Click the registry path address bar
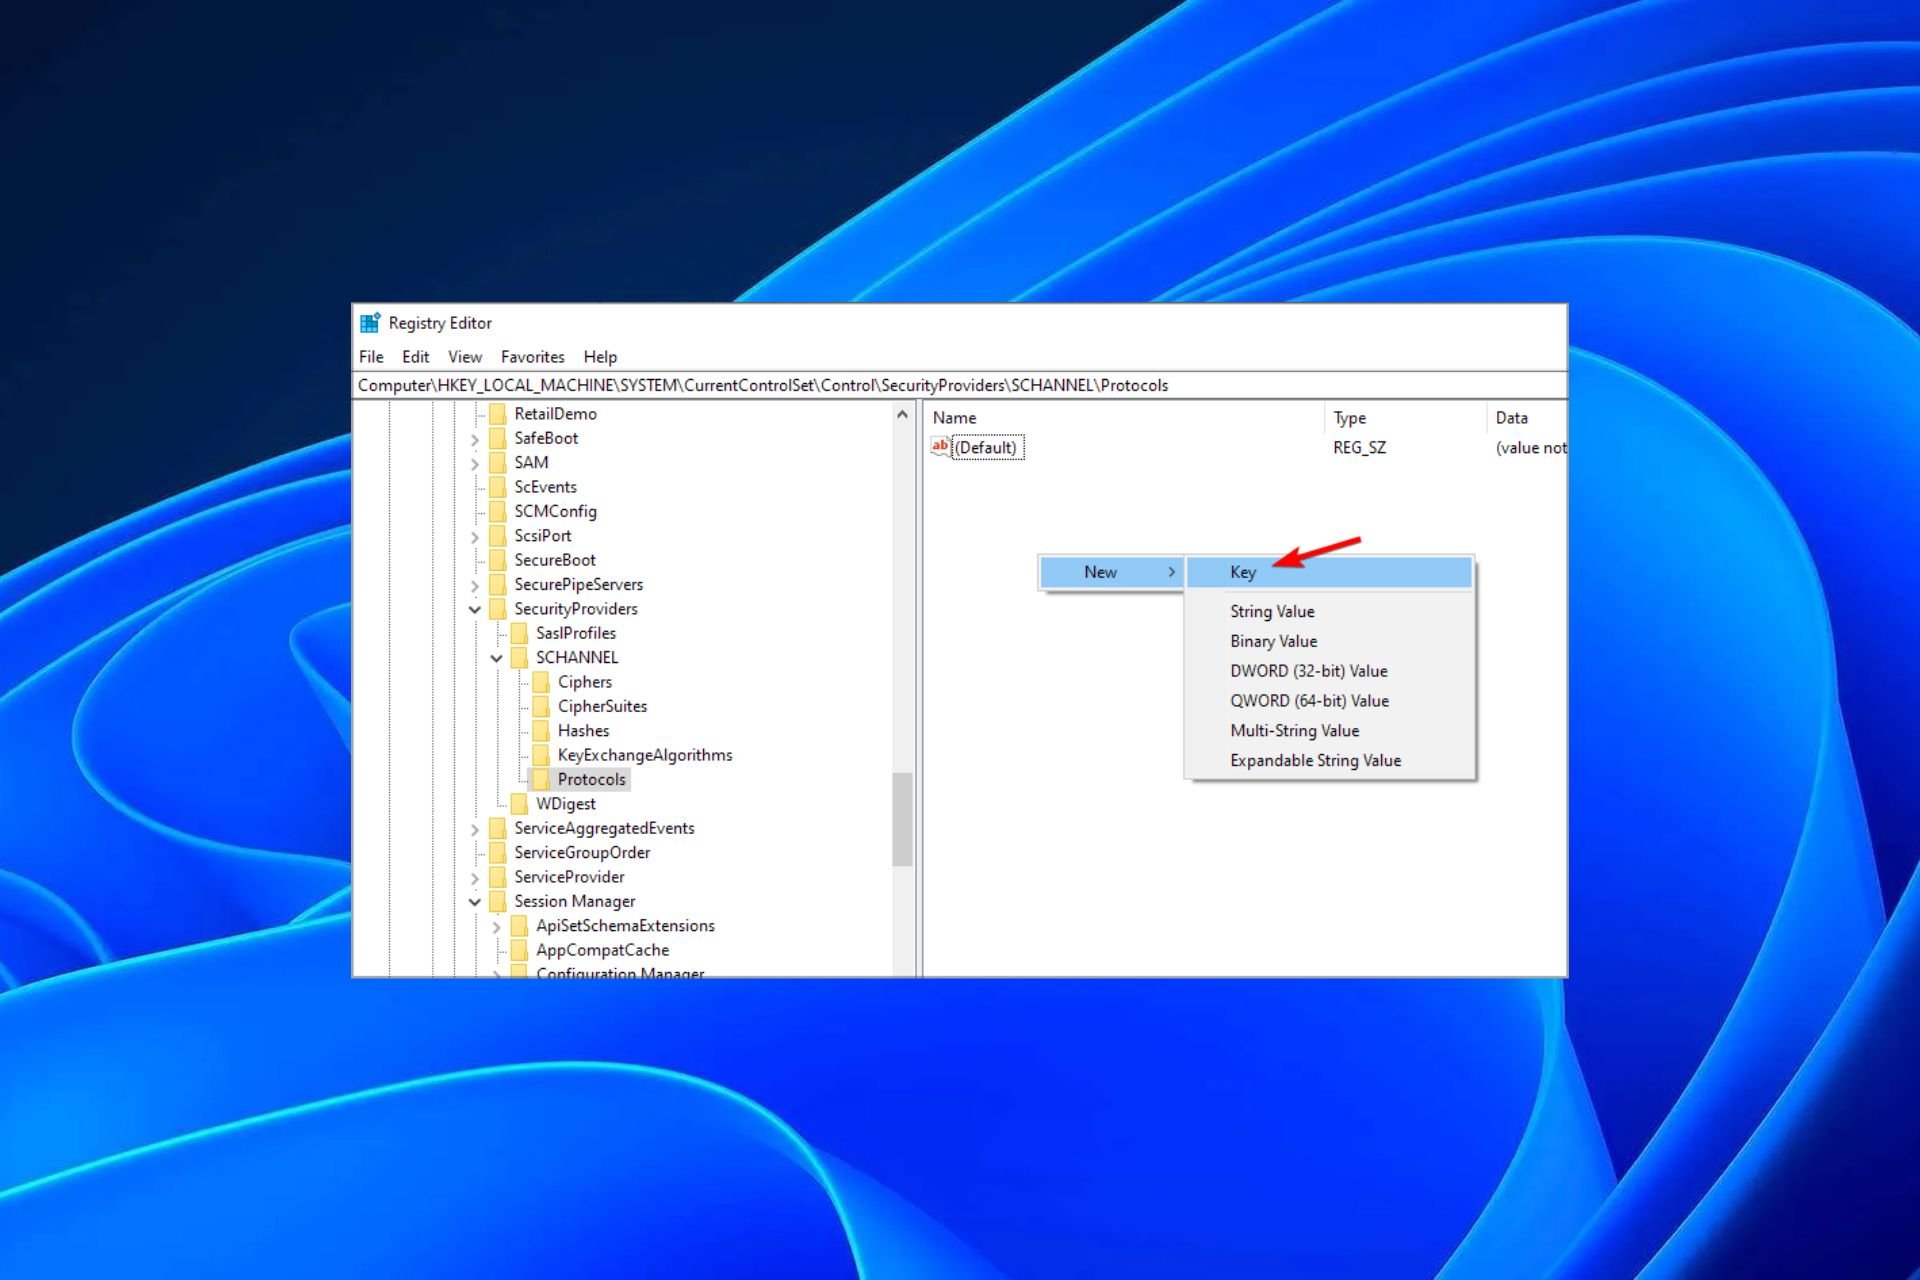Screen dimensions: 1920x1280 coord(960,385)
